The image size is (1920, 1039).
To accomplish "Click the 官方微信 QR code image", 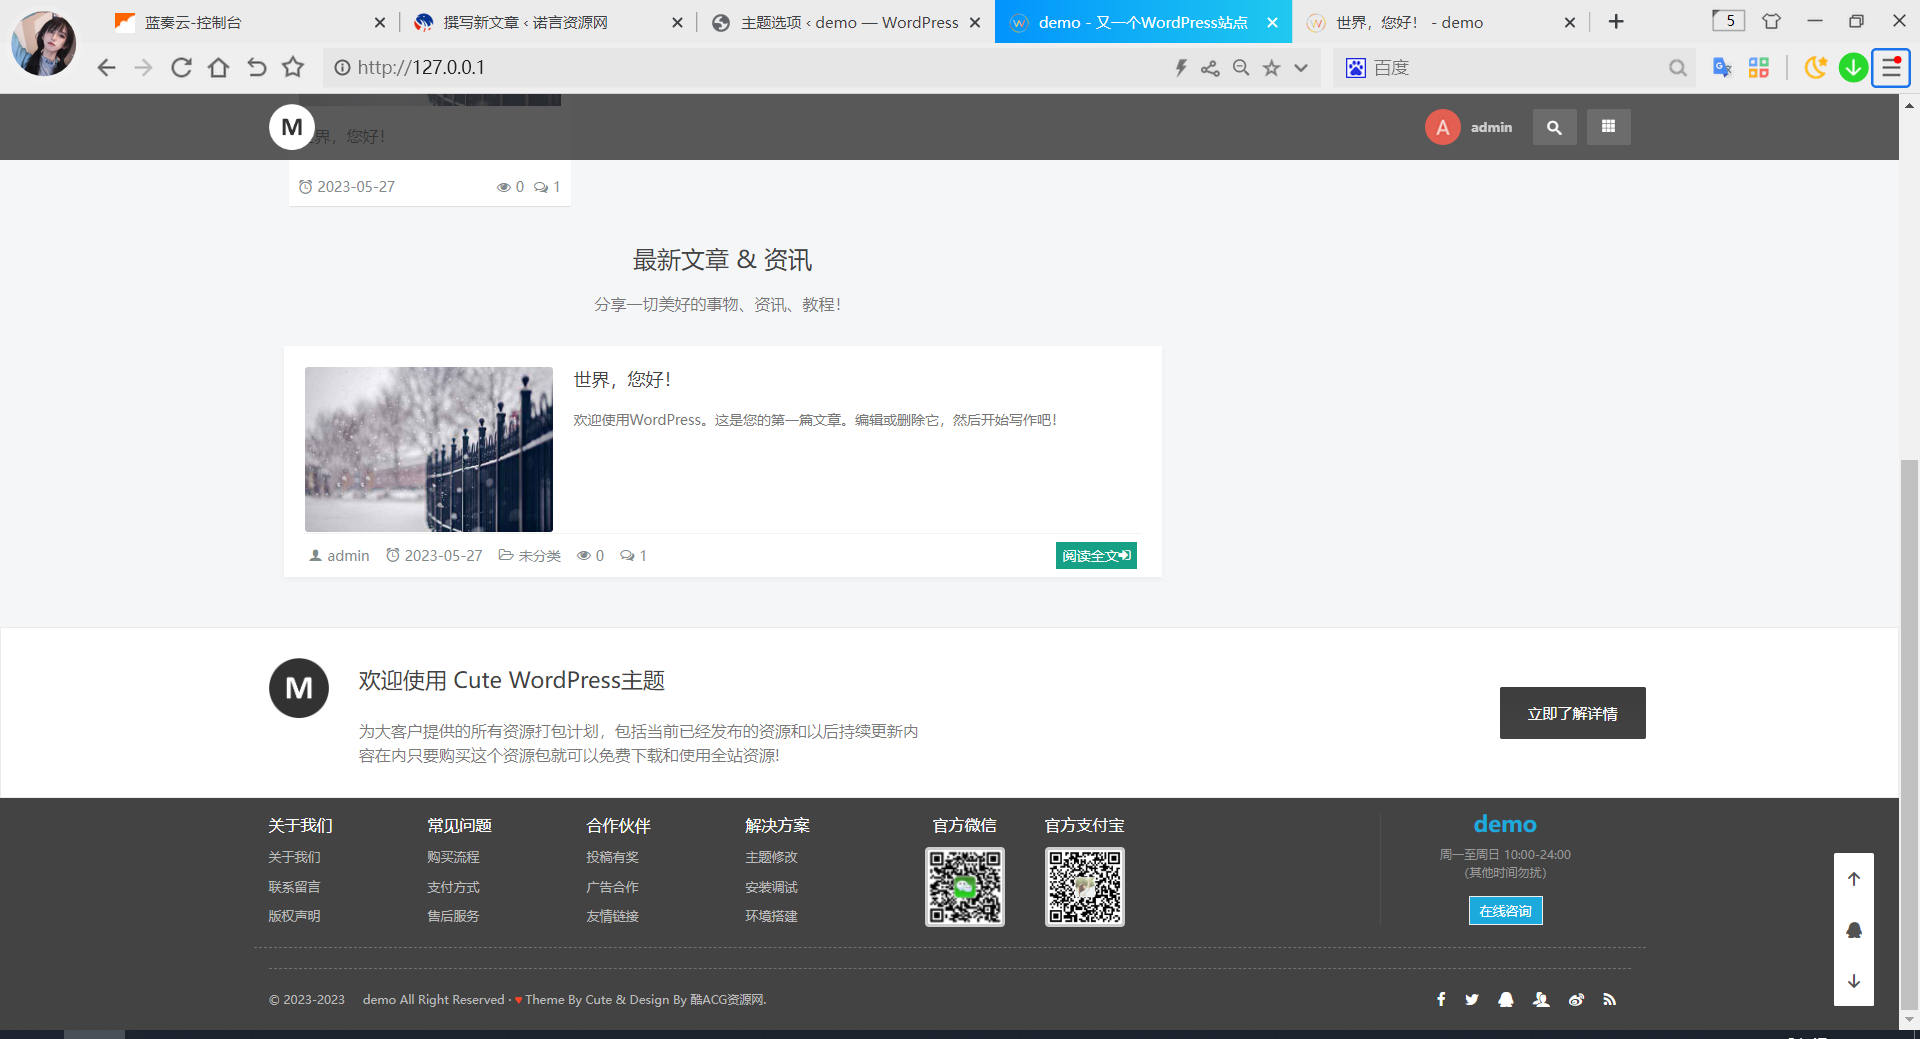I will [965, 887].
